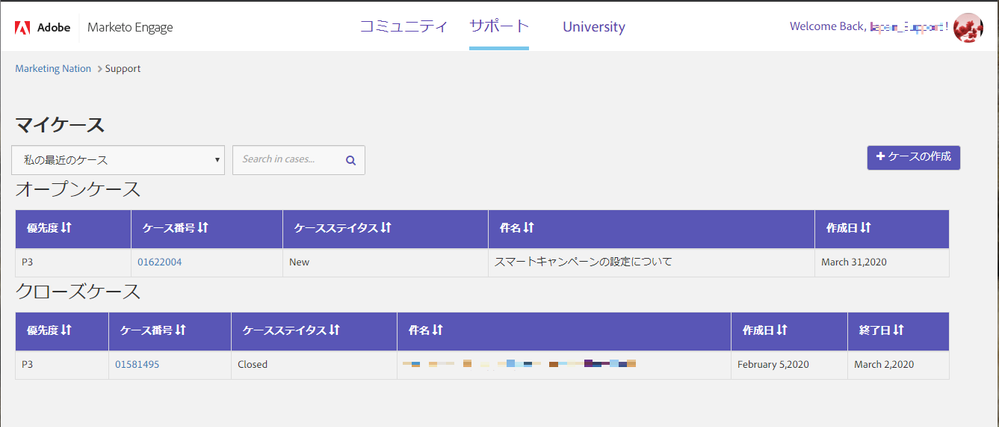Click the マイケース heading
999x427 pixels.
[59, 125]
